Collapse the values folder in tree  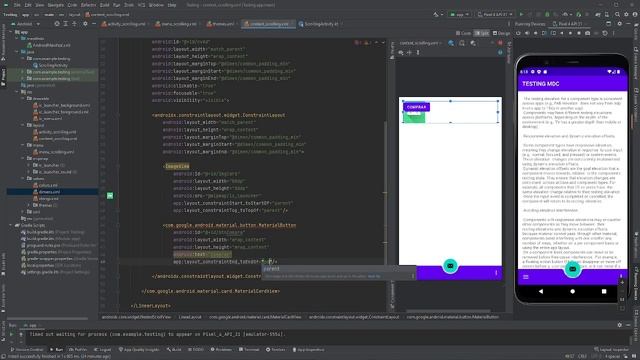tap(23, 178)
